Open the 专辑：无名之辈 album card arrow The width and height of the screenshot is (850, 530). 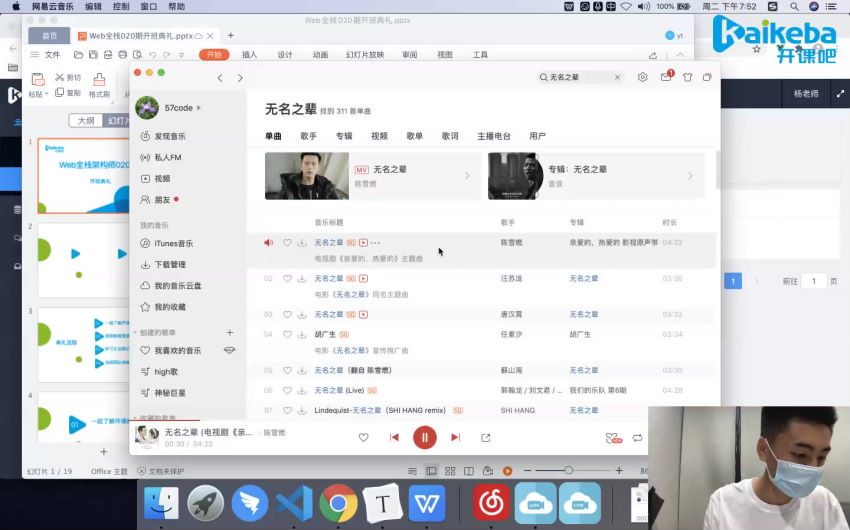689,176
